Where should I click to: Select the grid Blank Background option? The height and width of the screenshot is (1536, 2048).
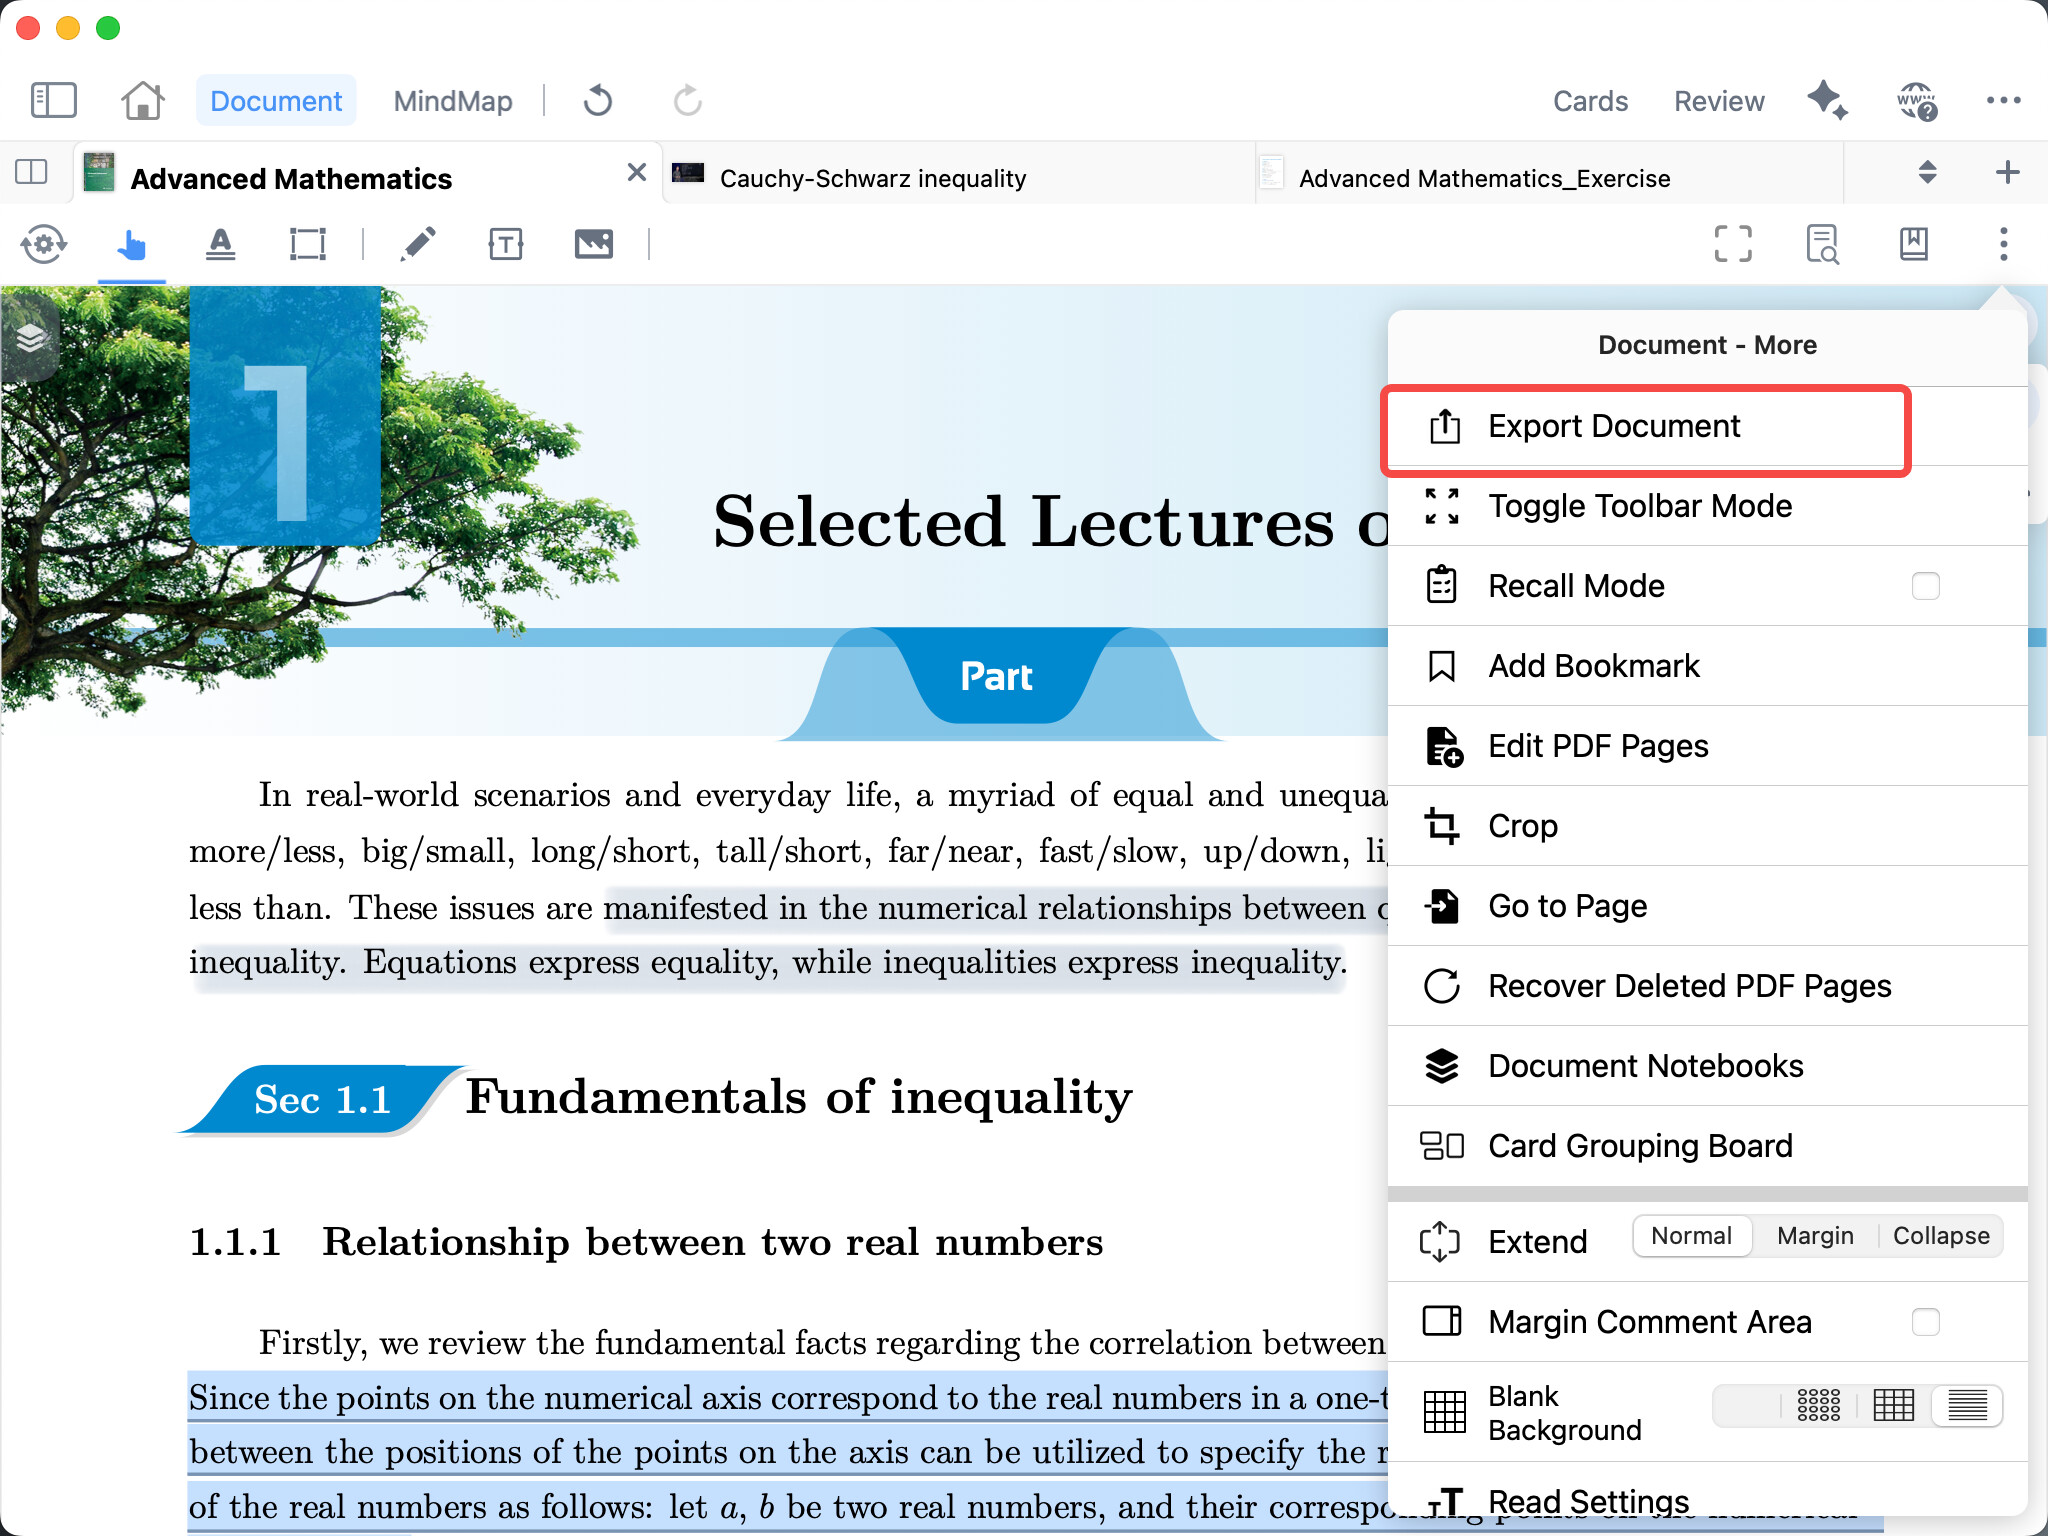point(1893,1406)
